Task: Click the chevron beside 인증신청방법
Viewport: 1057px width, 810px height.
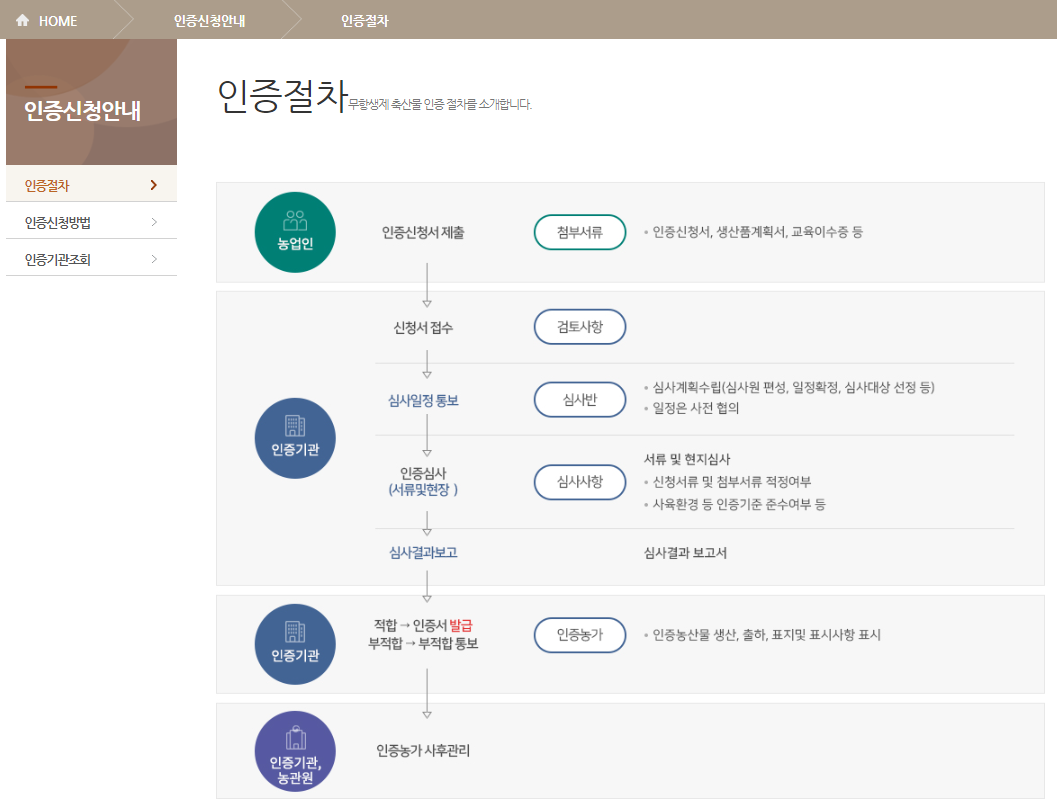Action: pos(154,222)
